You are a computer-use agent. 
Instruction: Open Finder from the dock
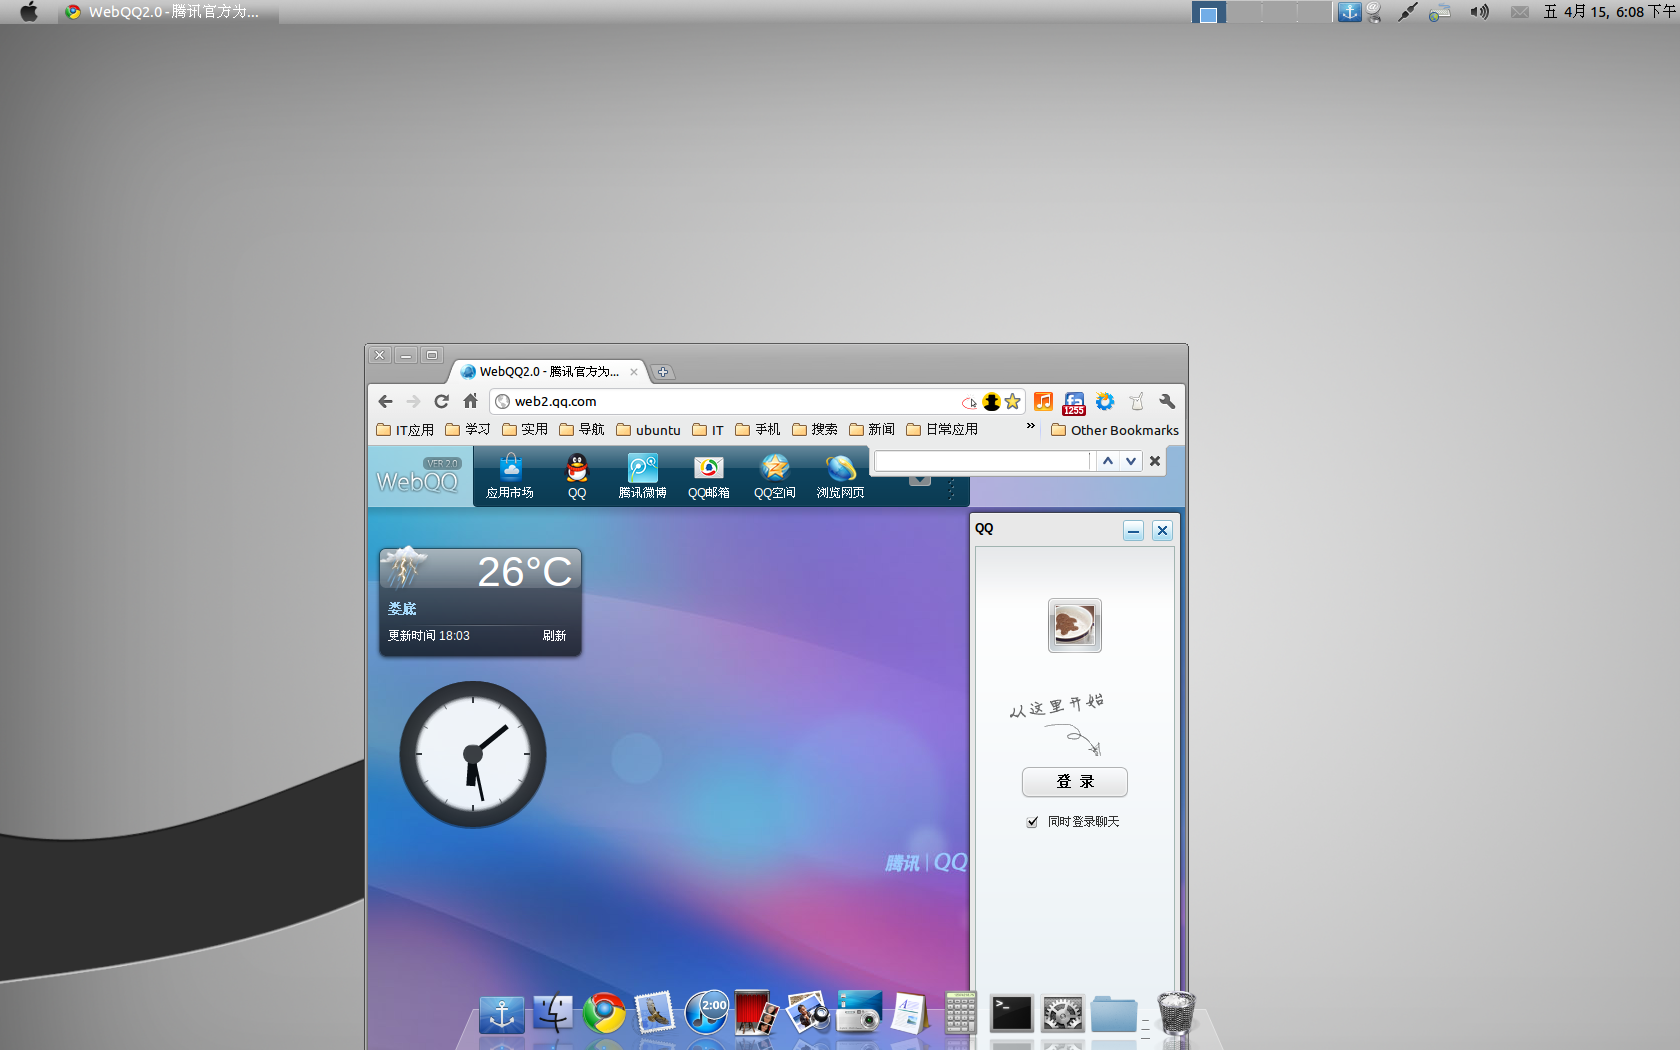(553, 1013)
